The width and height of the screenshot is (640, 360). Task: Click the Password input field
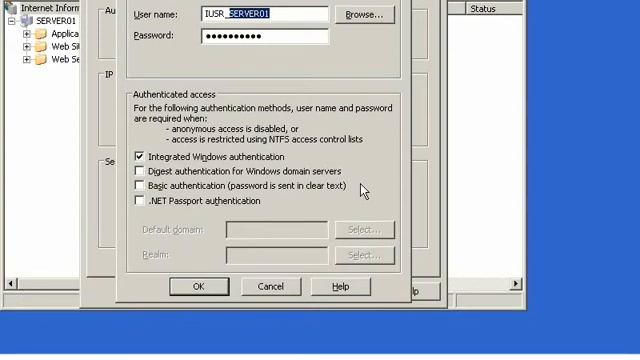[265, 36]
